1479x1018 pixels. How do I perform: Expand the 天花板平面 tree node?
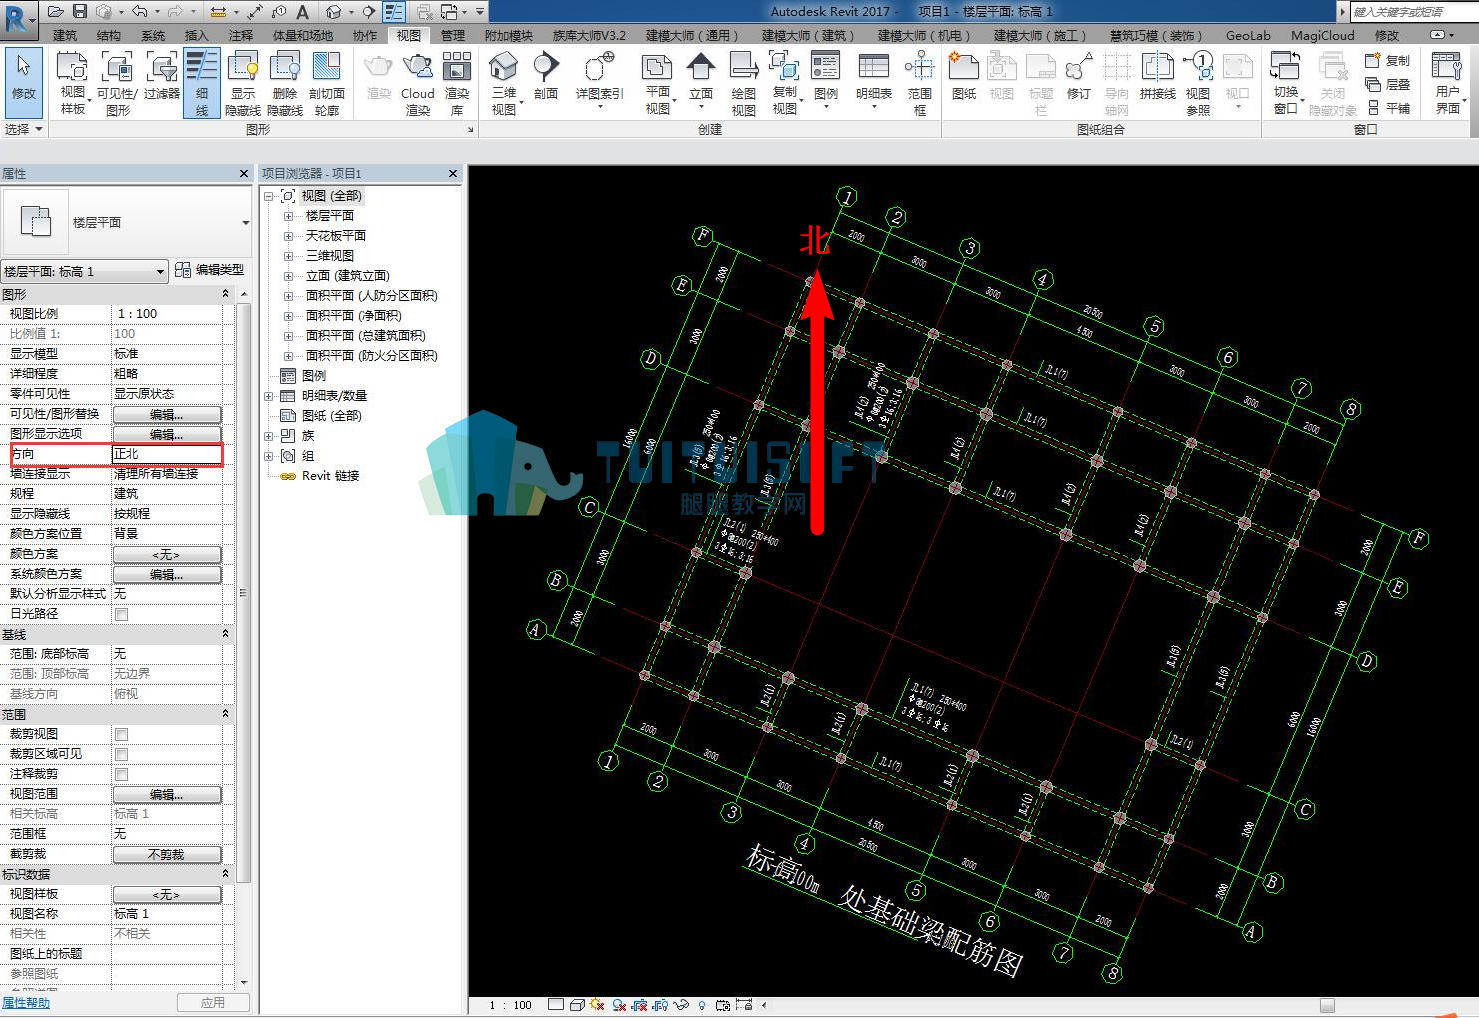click(x=288, y=236)
